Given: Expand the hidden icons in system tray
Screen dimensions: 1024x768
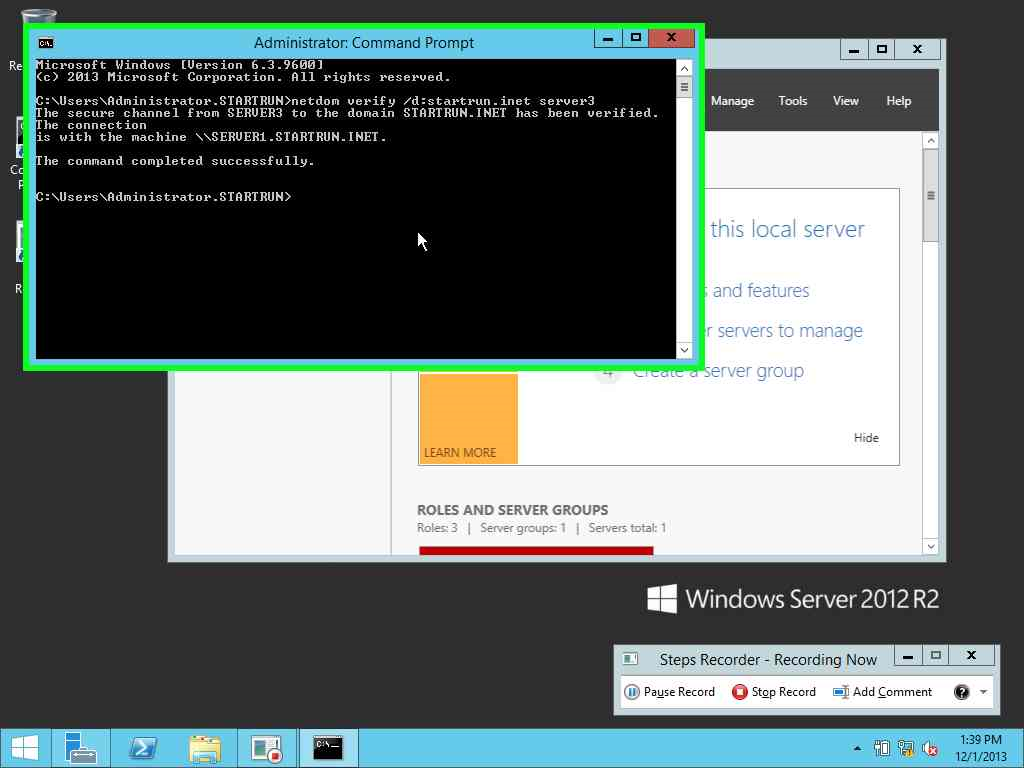Looking at the screenshot, I should point(856,748).
